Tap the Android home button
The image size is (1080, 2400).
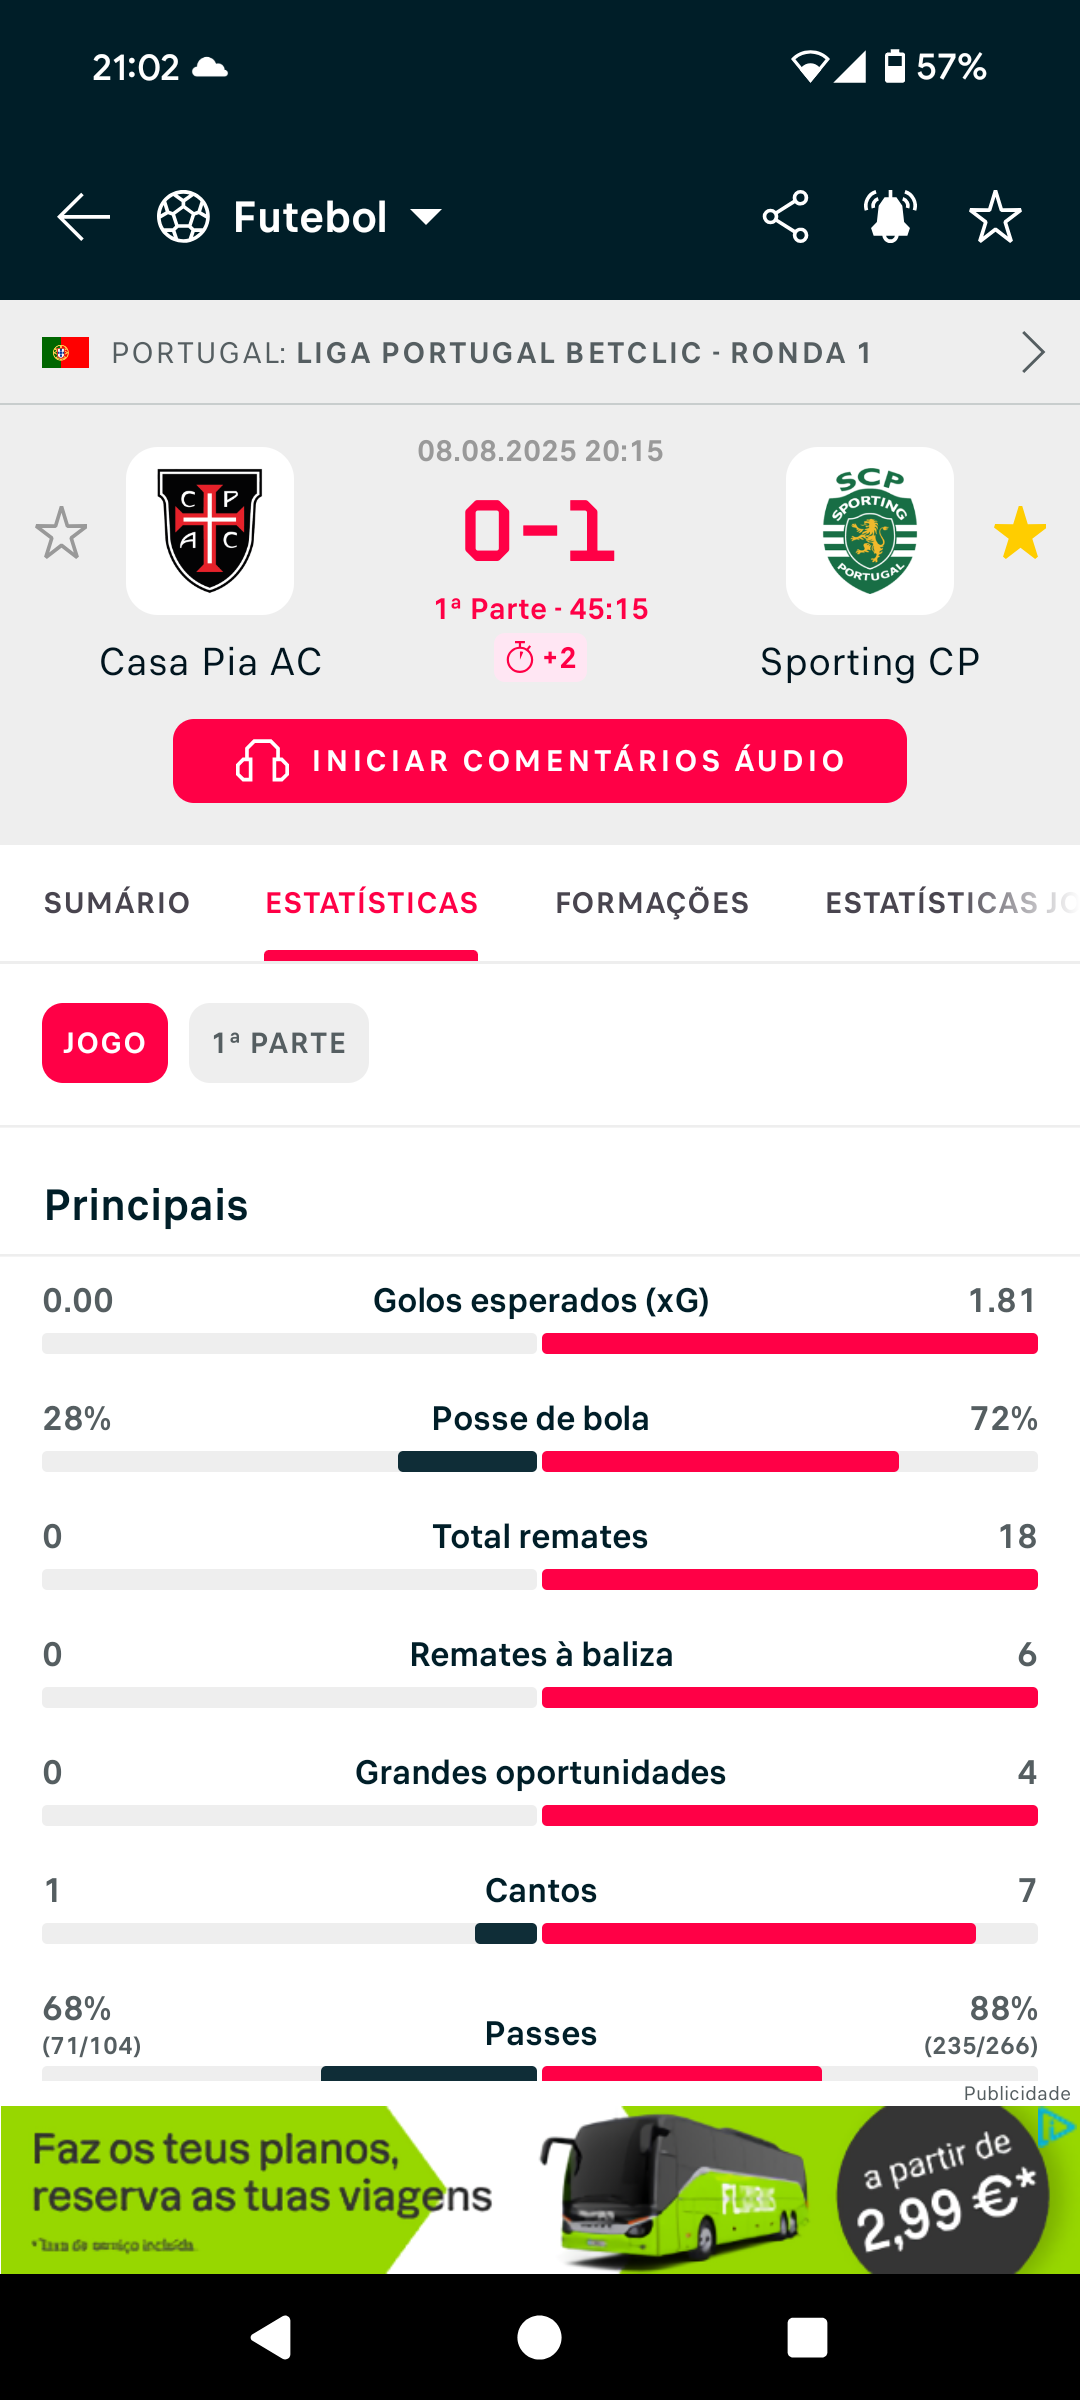540,2338
